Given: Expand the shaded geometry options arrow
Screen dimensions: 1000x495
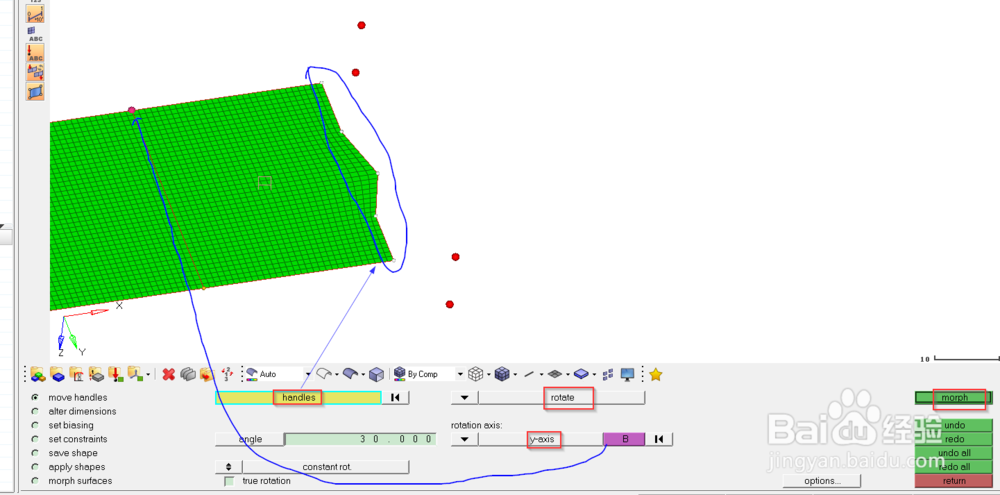Looking at the screenshot, I should tap(362, 375).
